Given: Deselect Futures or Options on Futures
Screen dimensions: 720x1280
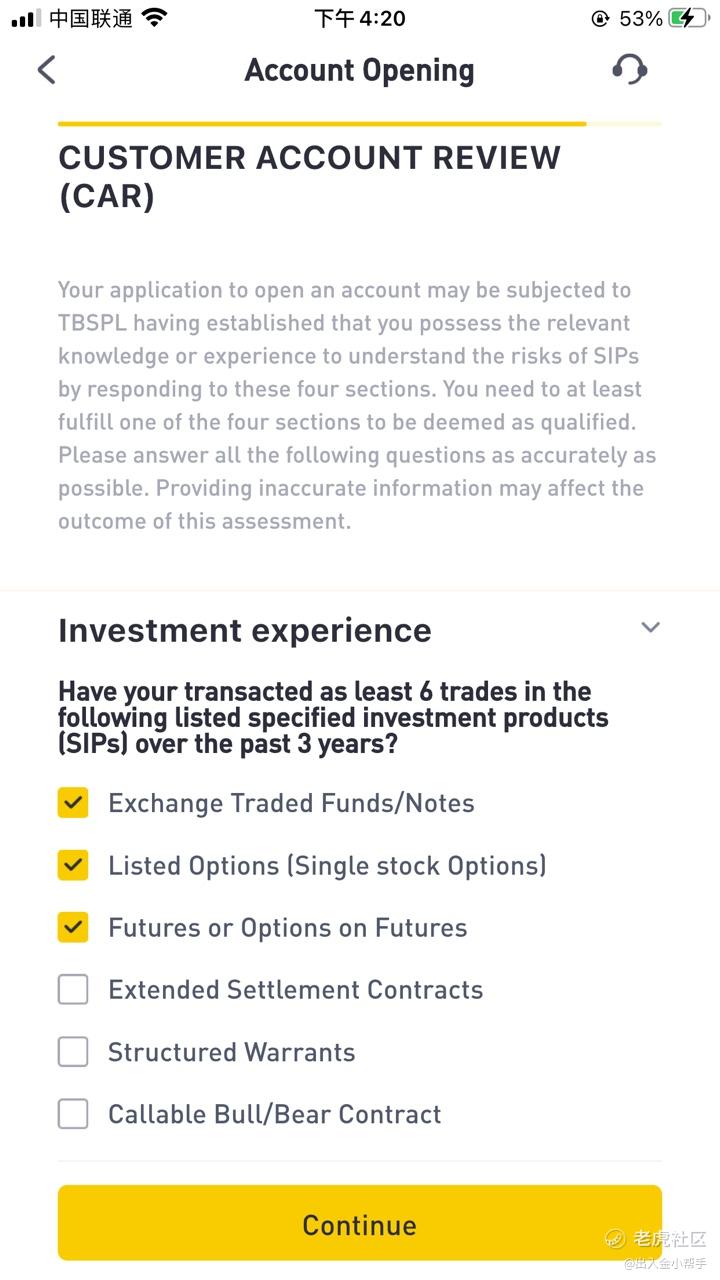Looking at the screenshot, I should pyautogui.click(x=73, y=928).
